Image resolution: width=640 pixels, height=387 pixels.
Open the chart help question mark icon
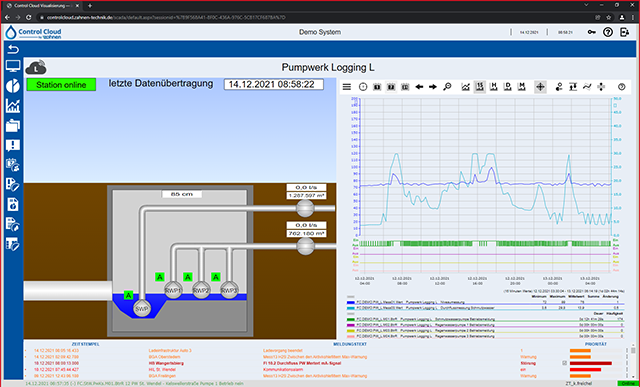pos(622,87)
